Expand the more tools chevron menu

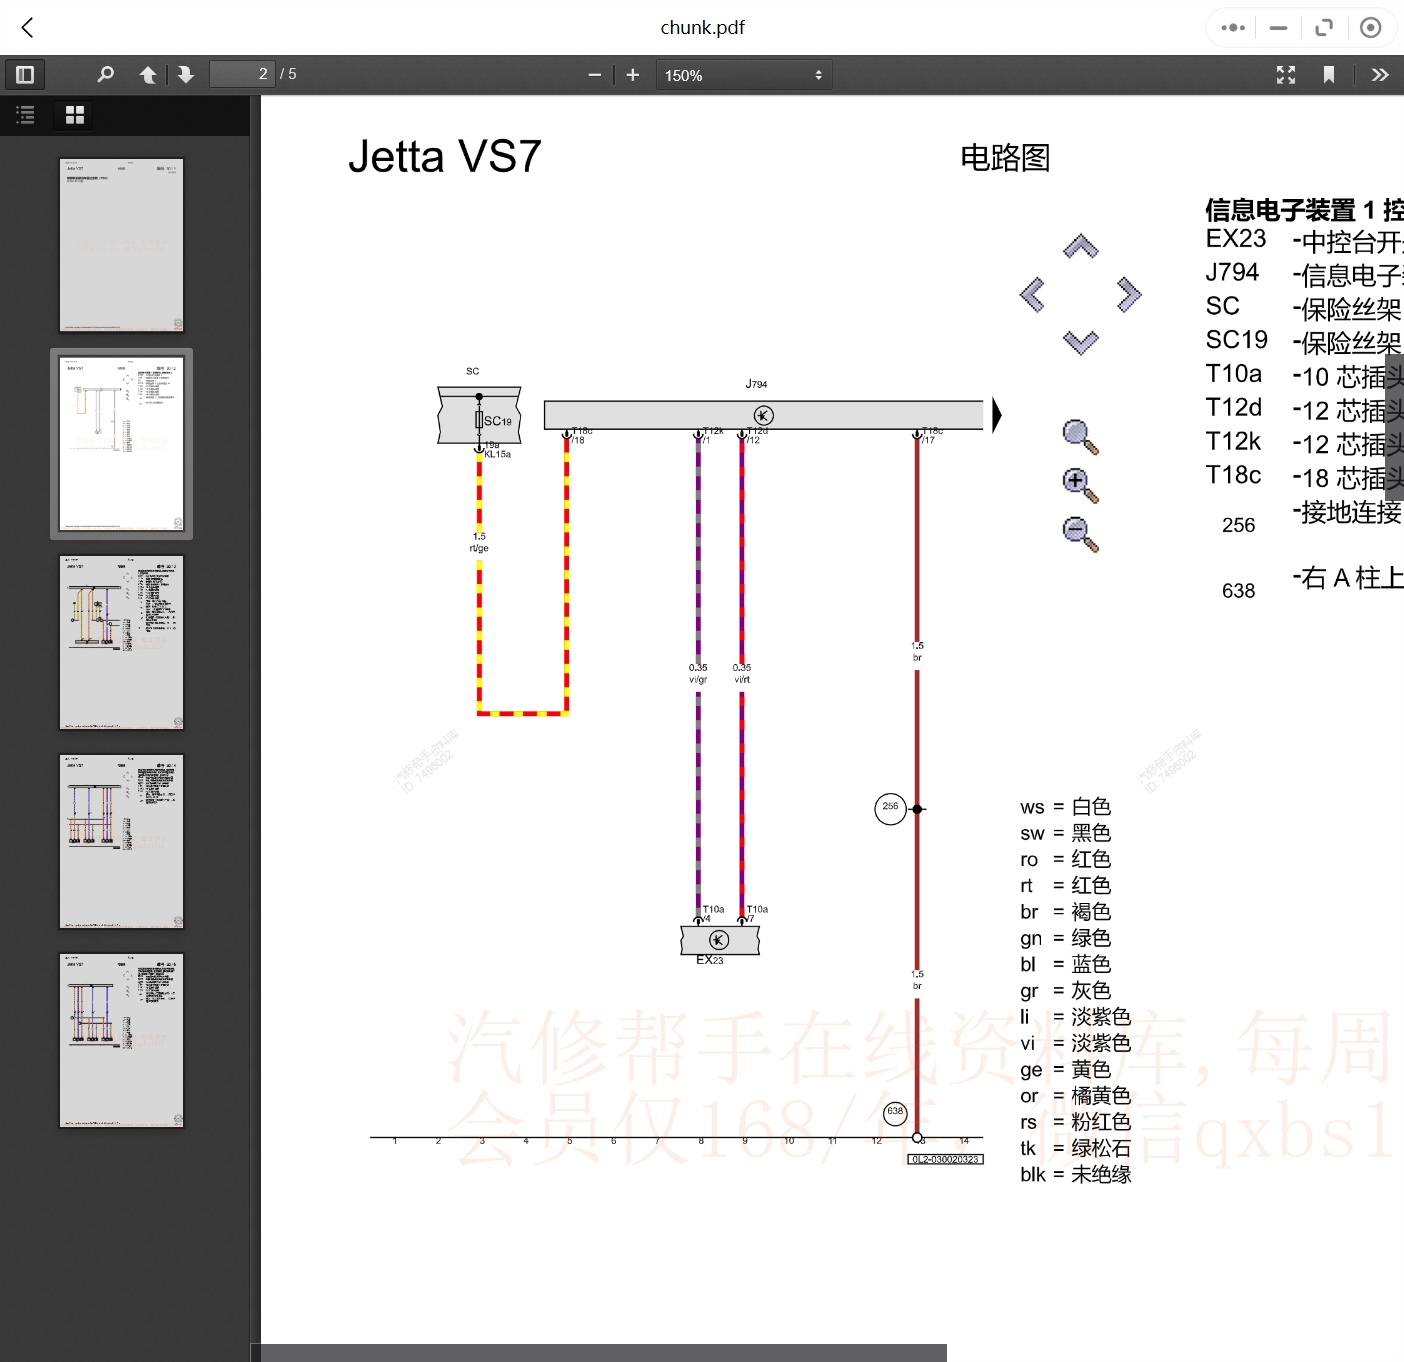pyautogui.click(x=1380, y=74)
